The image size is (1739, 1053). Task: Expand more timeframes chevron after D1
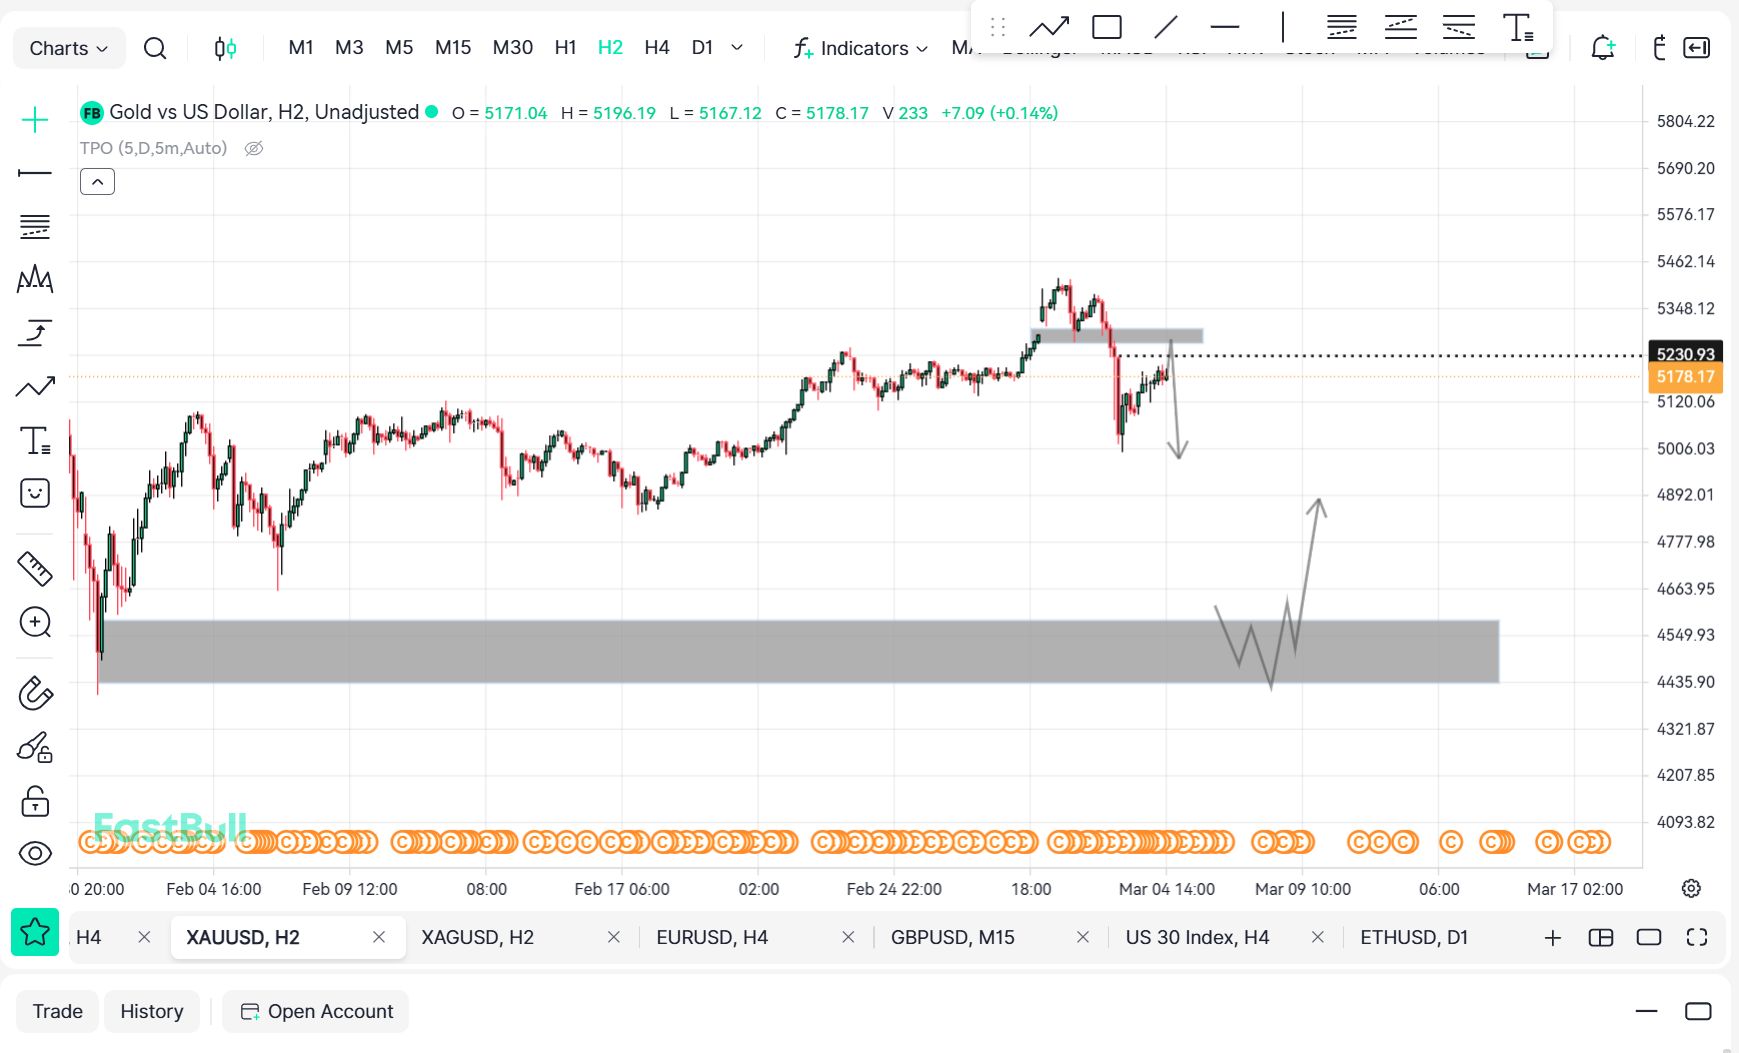(x=737, y=47)
